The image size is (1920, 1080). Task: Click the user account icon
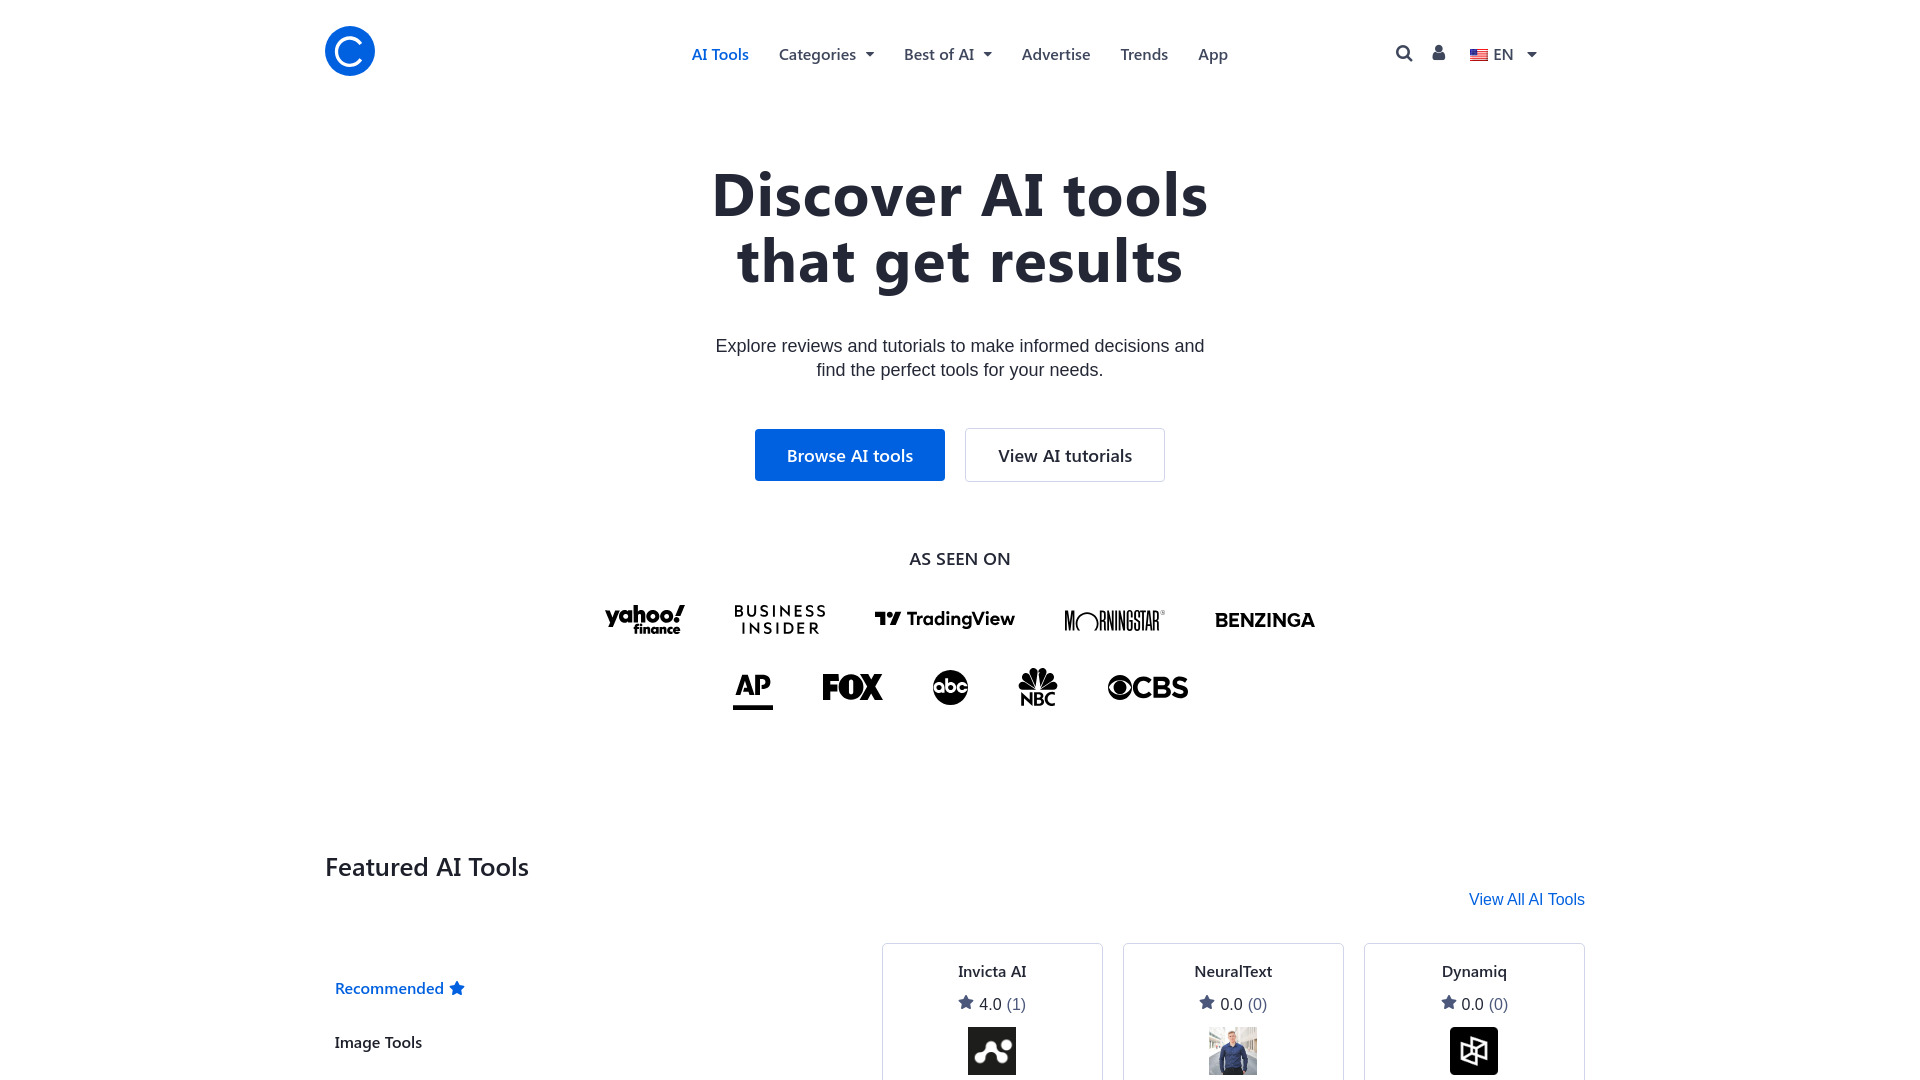pyautogui.click(x=1439, y=53)
